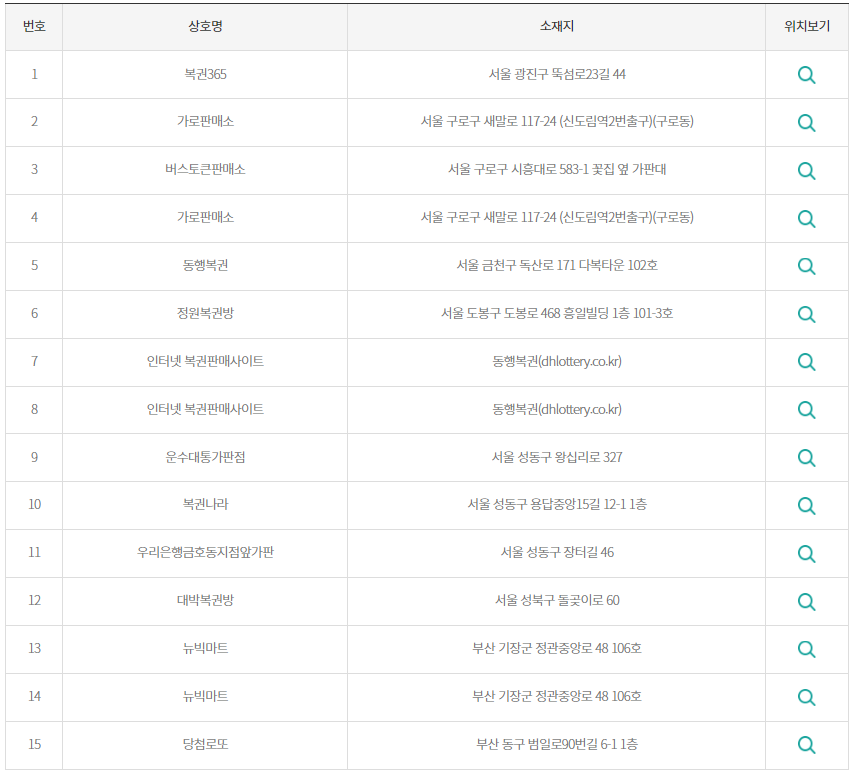Select store name 우리은행금호동지점앞가판

pos(205,552)
